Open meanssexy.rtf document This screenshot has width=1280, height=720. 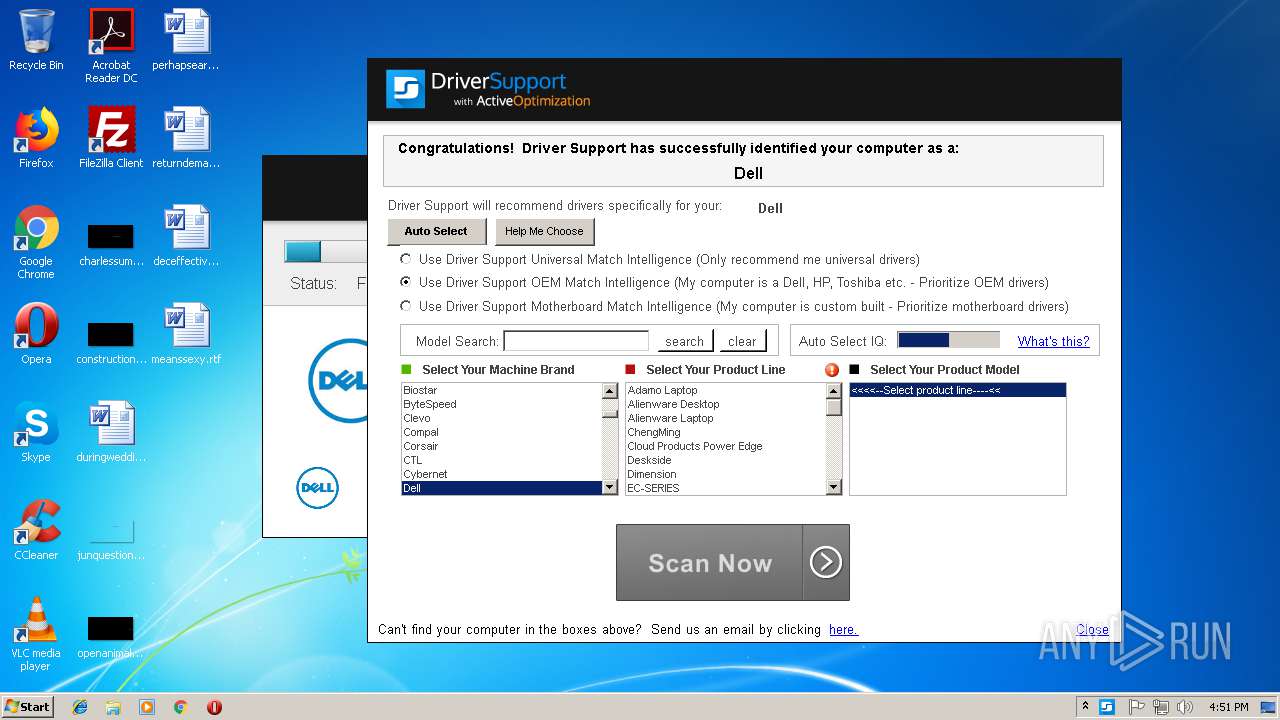pos(186,333)
